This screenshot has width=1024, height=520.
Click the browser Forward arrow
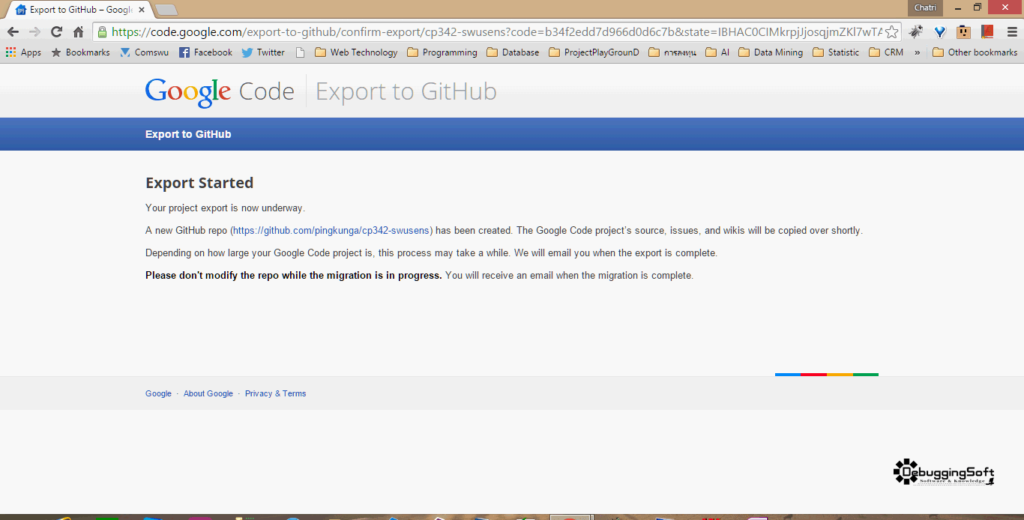(35, 31)
